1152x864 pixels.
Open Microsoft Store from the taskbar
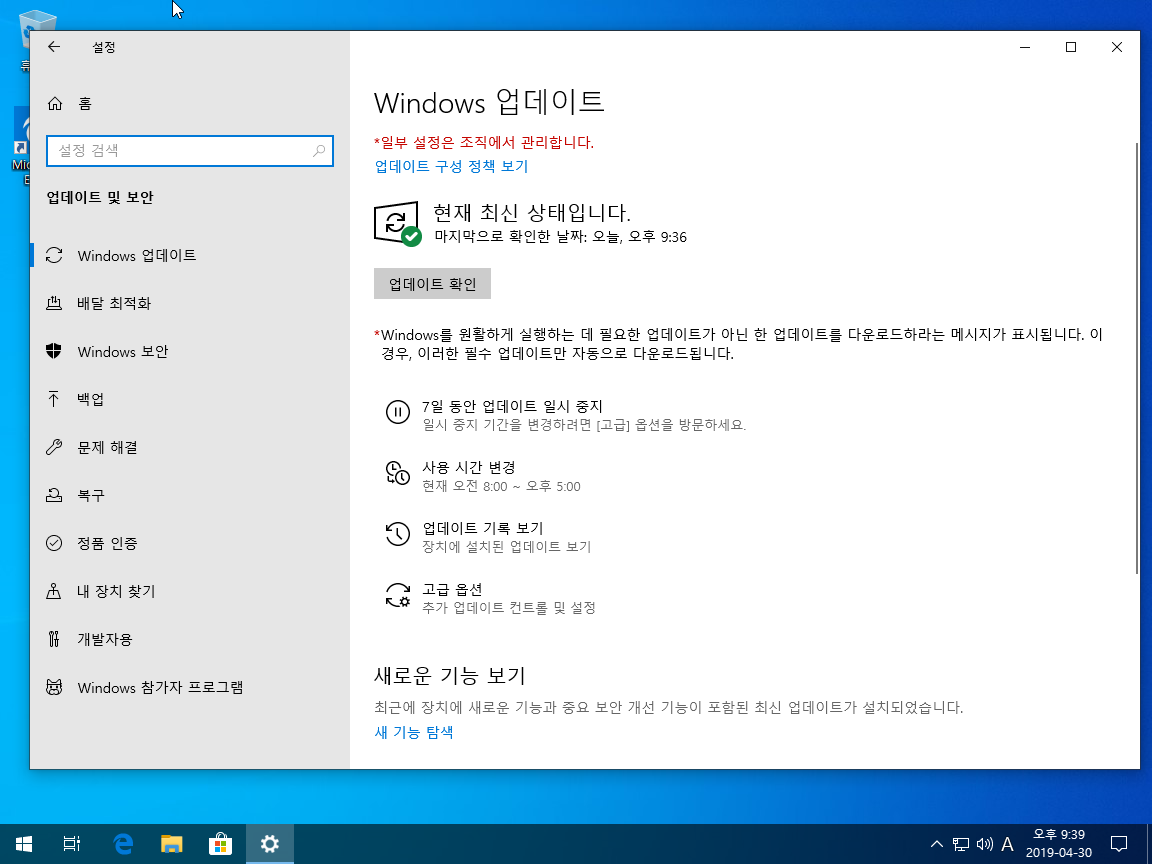tap(220, 844)
